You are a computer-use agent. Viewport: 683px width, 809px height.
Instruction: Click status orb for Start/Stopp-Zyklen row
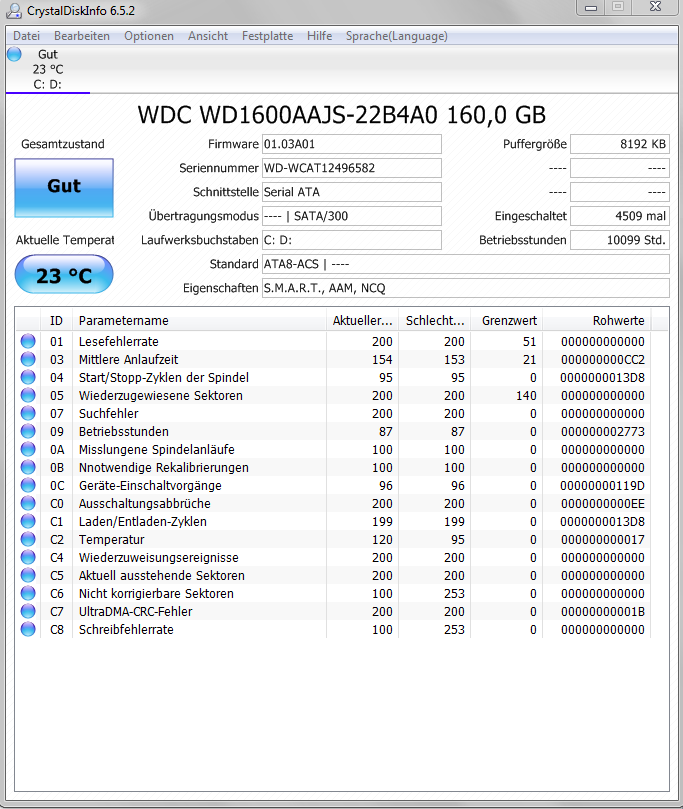[x=28, y=377]
